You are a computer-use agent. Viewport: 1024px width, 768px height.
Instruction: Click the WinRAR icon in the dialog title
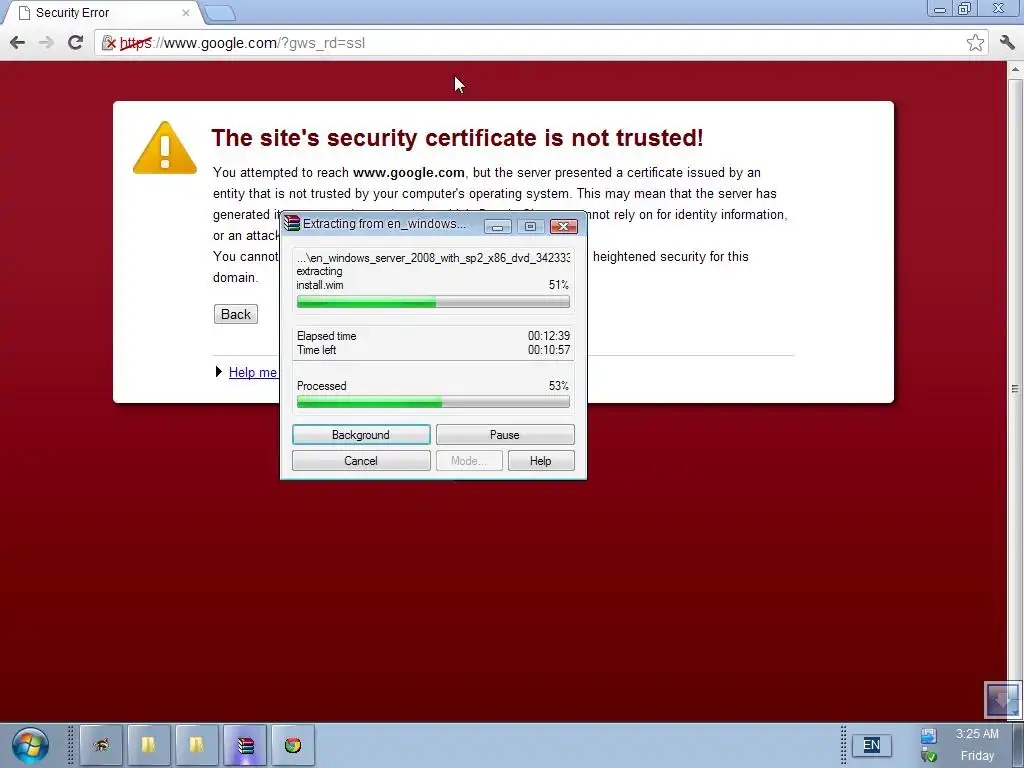tap(292, 224)
